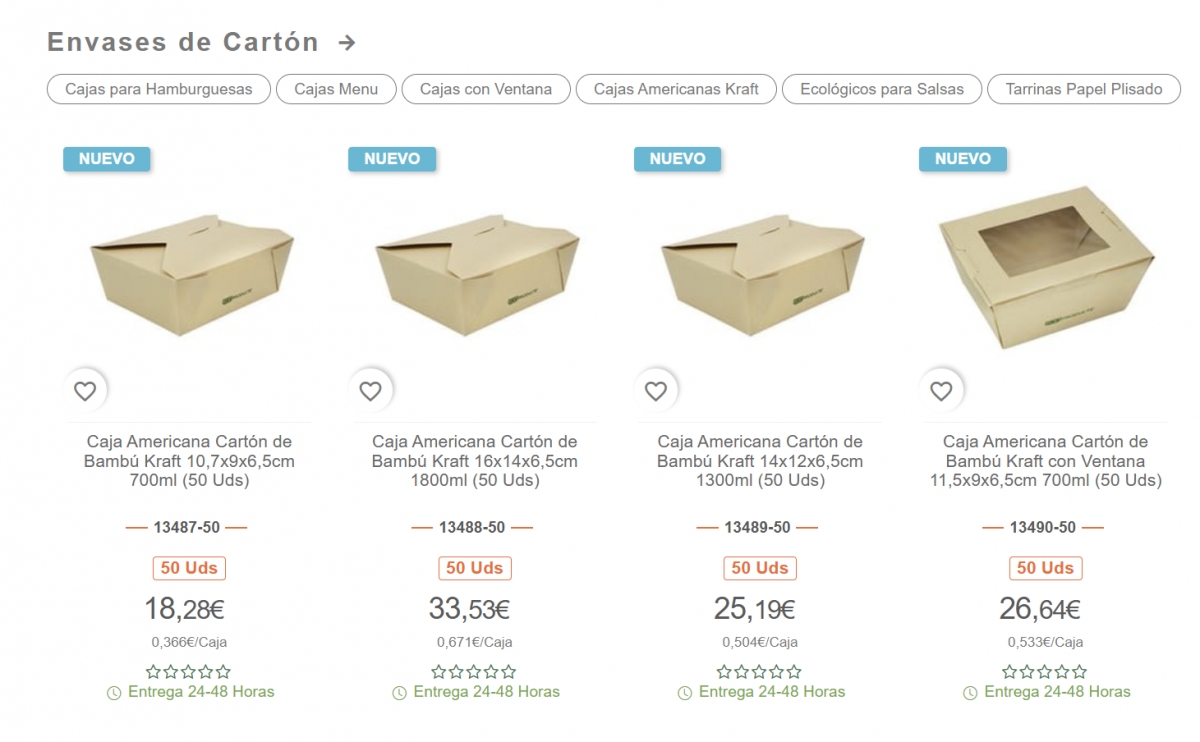Open the Caja Americana 1800ml product title
The width and height of the screenshot is (1200, 742).
point(475,460)
